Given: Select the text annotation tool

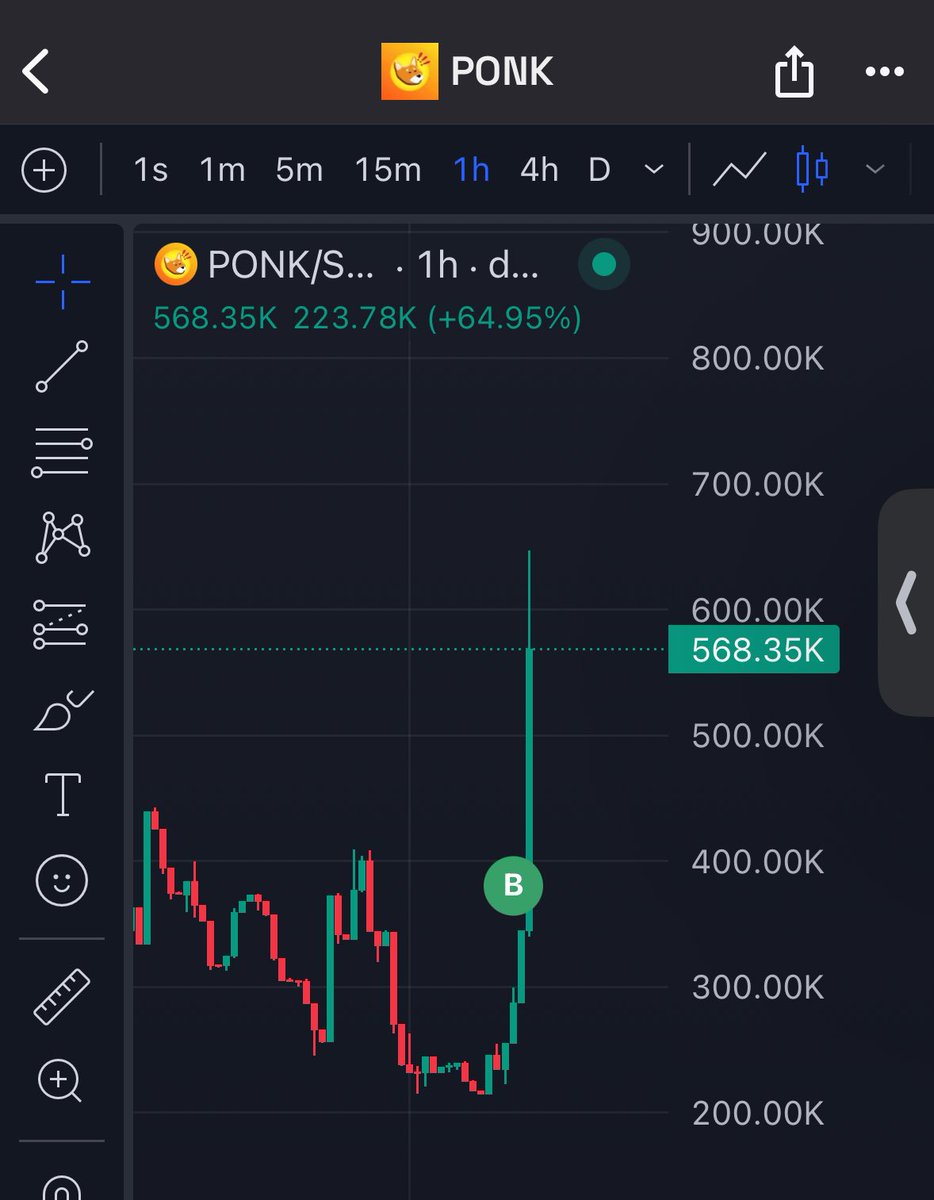Looking at the screenshot, I should point(62,792).
